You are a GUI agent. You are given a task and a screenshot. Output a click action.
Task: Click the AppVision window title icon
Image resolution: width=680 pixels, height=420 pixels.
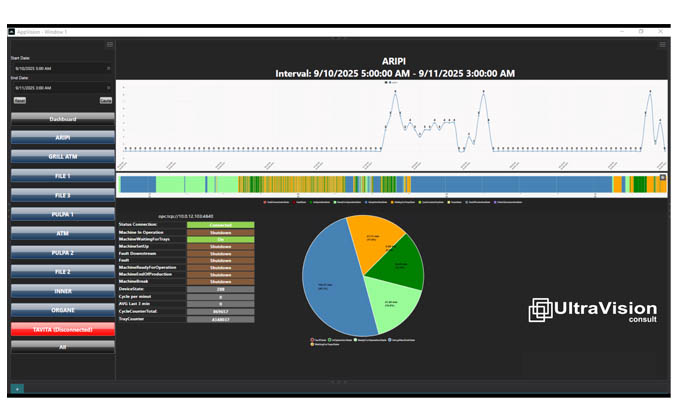pos(13,31)
